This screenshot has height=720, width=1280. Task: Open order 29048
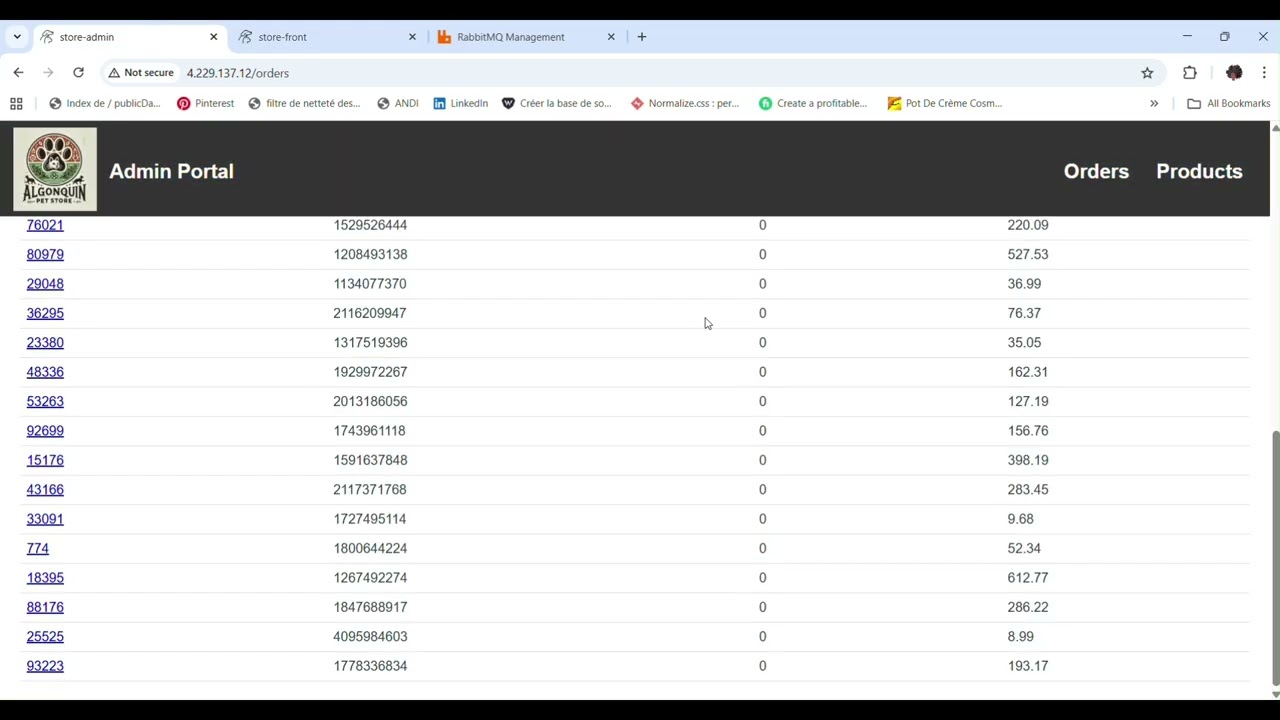tap(45, 284)
